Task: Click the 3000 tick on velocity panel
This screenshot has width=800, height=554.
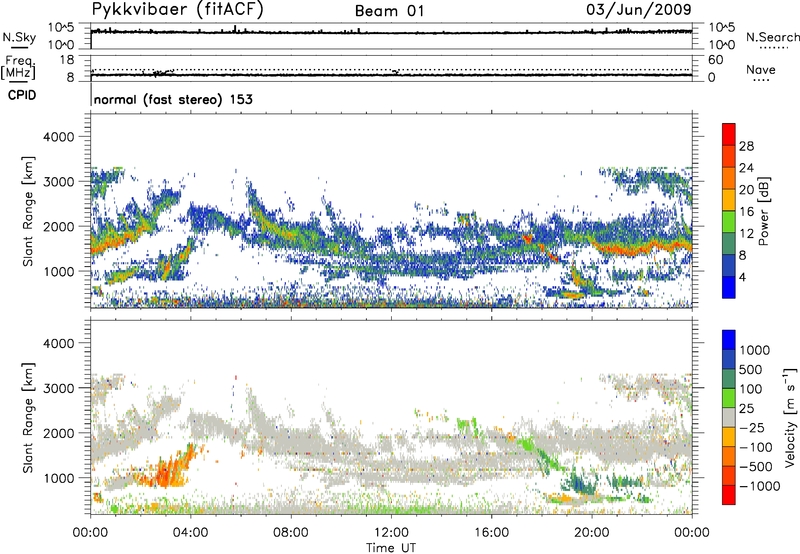Action: (59, 388)
